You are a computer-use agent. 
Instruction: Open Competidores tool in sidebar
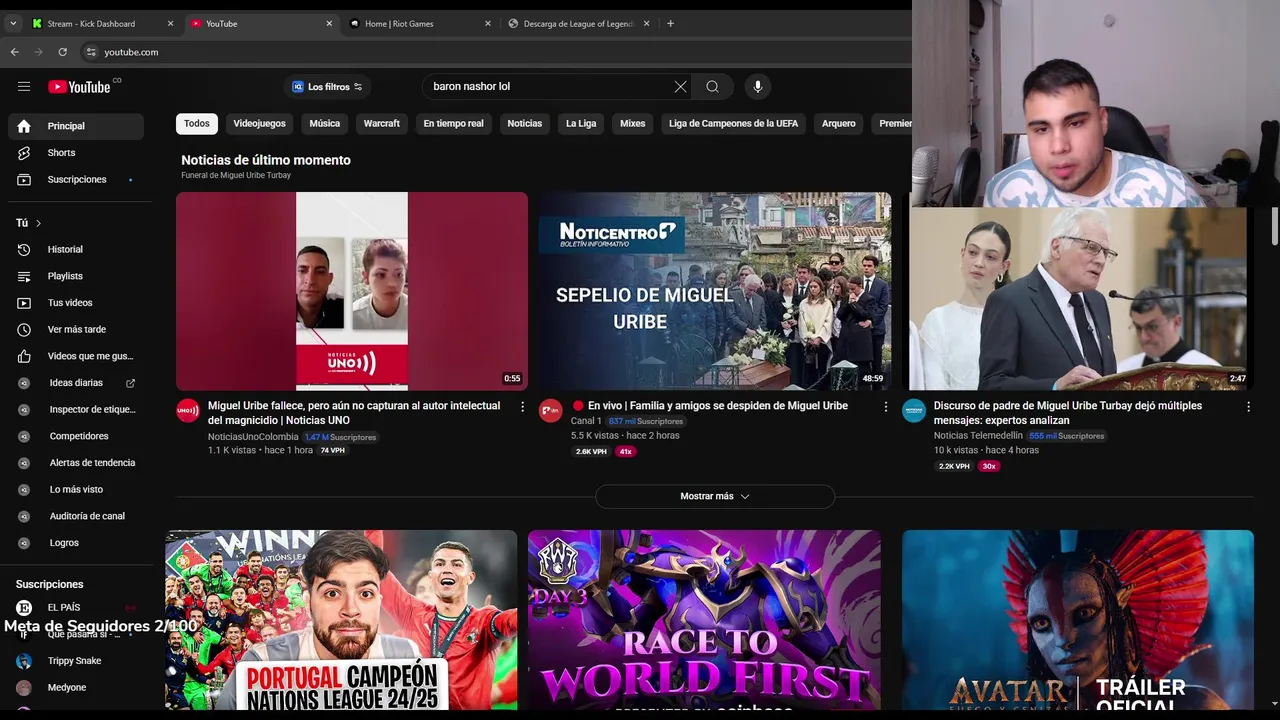click(76, 436)
